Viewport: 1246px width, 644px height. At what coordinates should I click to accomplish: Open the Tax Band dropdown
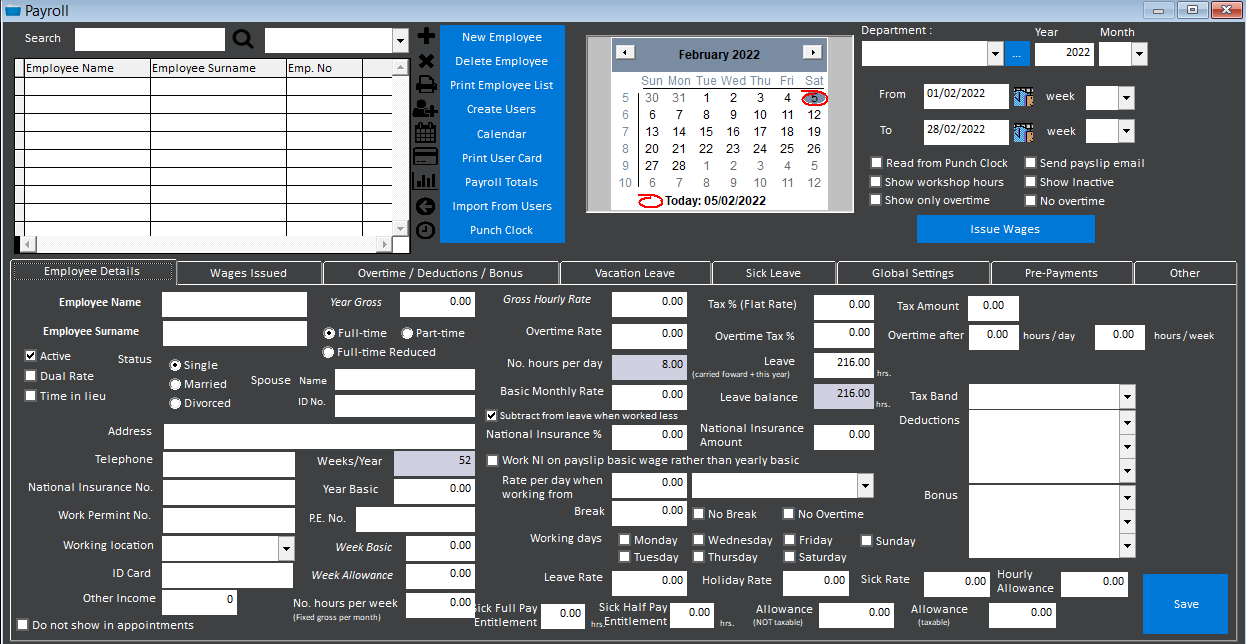point(1128,396)
